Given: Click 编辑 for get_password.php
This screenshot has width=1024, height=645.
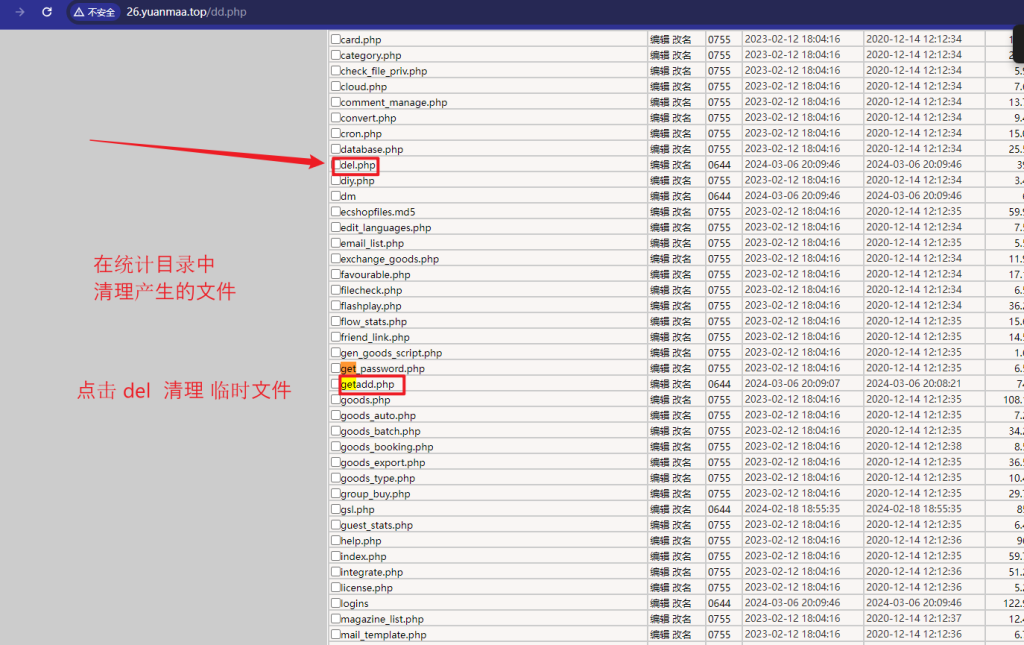Looking at the screenshot, I should (660, 368).
